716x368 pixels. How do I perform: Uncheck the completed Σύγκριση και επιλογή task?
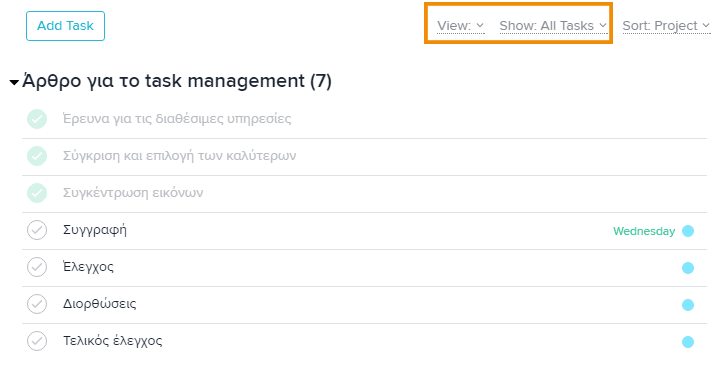coord(37,156)
